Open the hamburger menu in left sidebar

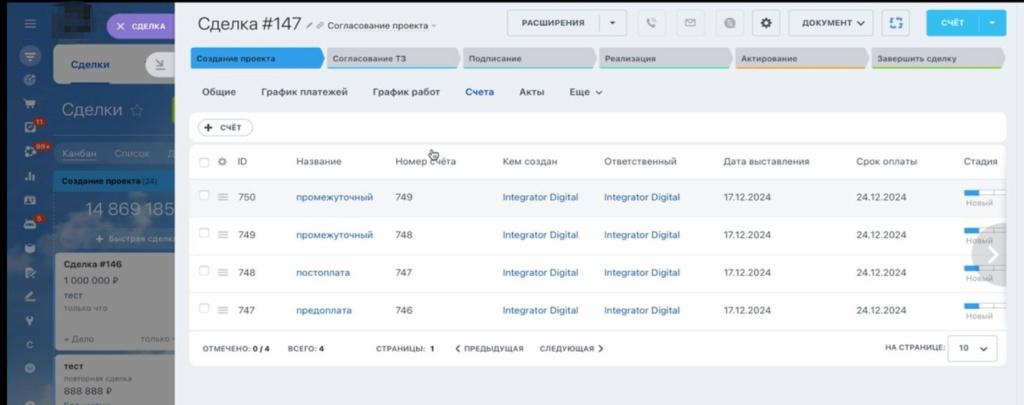pyautogui.click(x=30, y=24)
